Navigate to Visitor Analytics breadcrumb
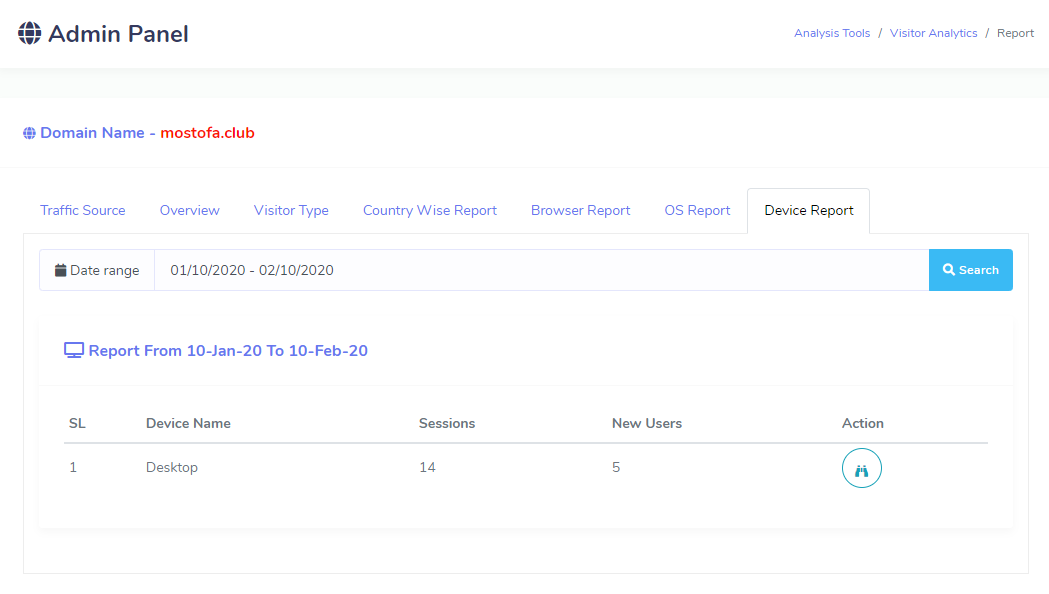The width and height of the screenshot is (1049, 594). pyautogui.click(x=933, y=34)
